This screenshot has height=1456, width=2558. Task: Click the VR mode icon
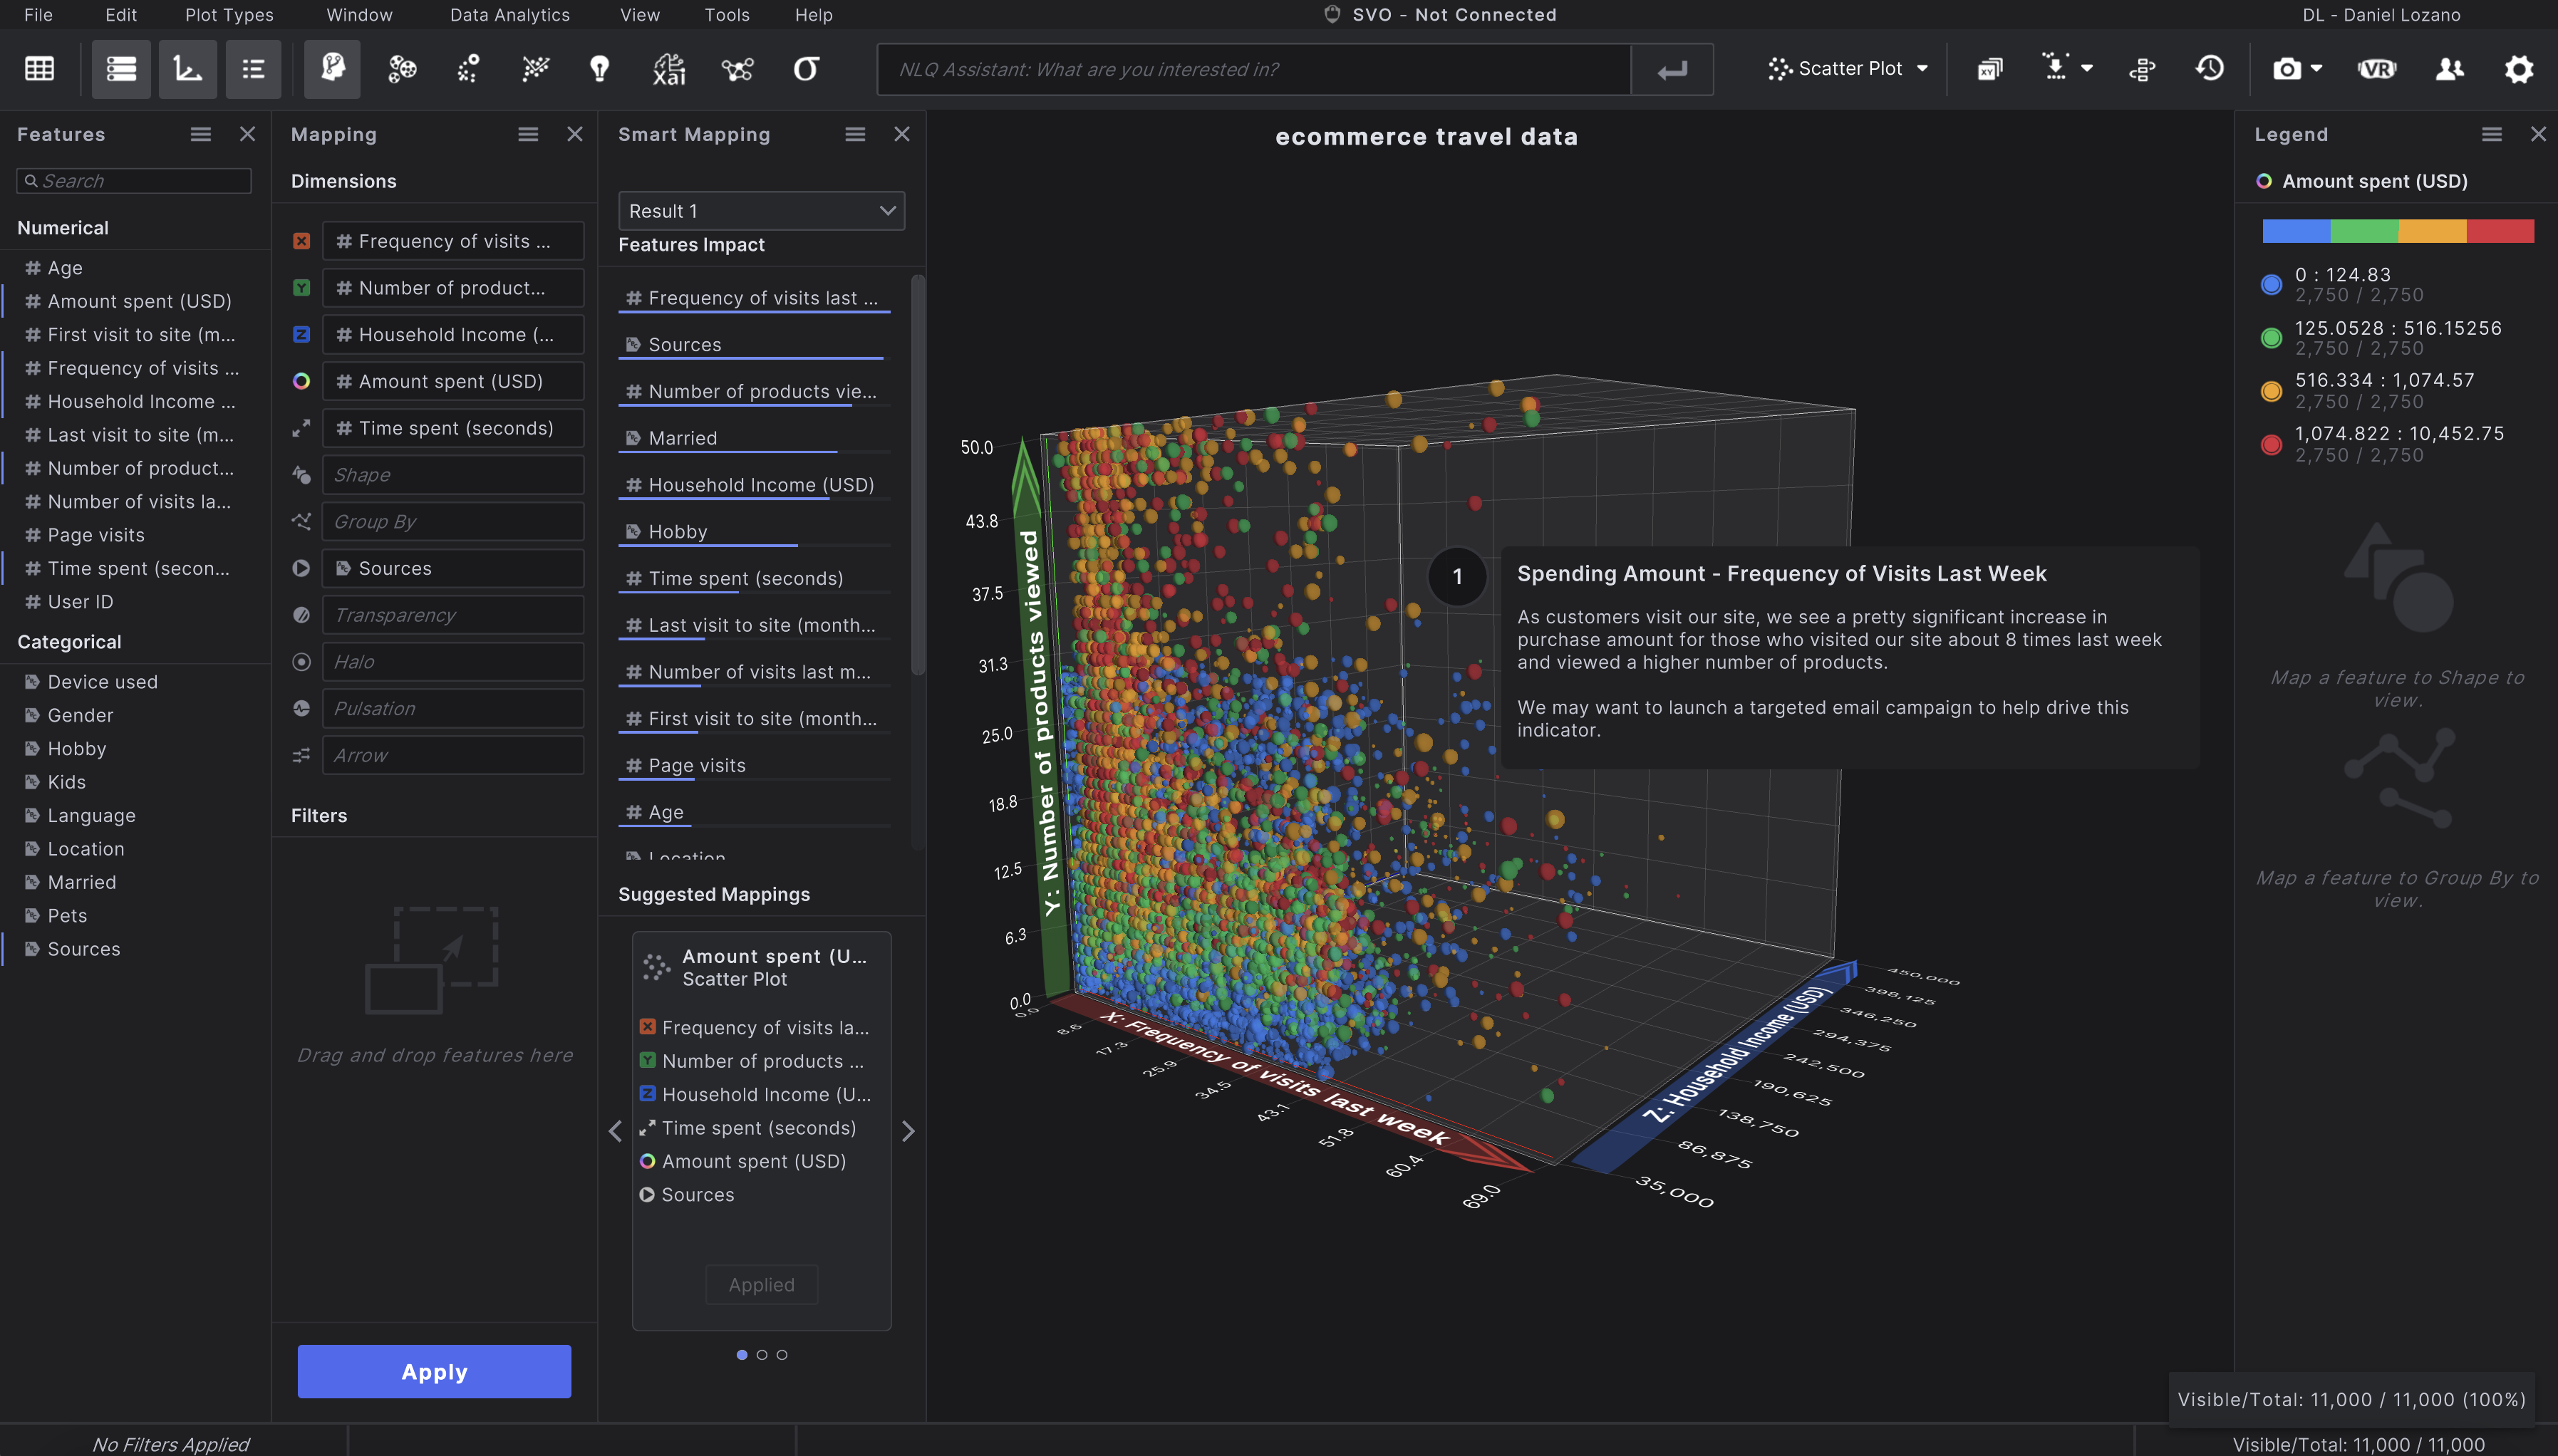click(x=2377, y=69)
